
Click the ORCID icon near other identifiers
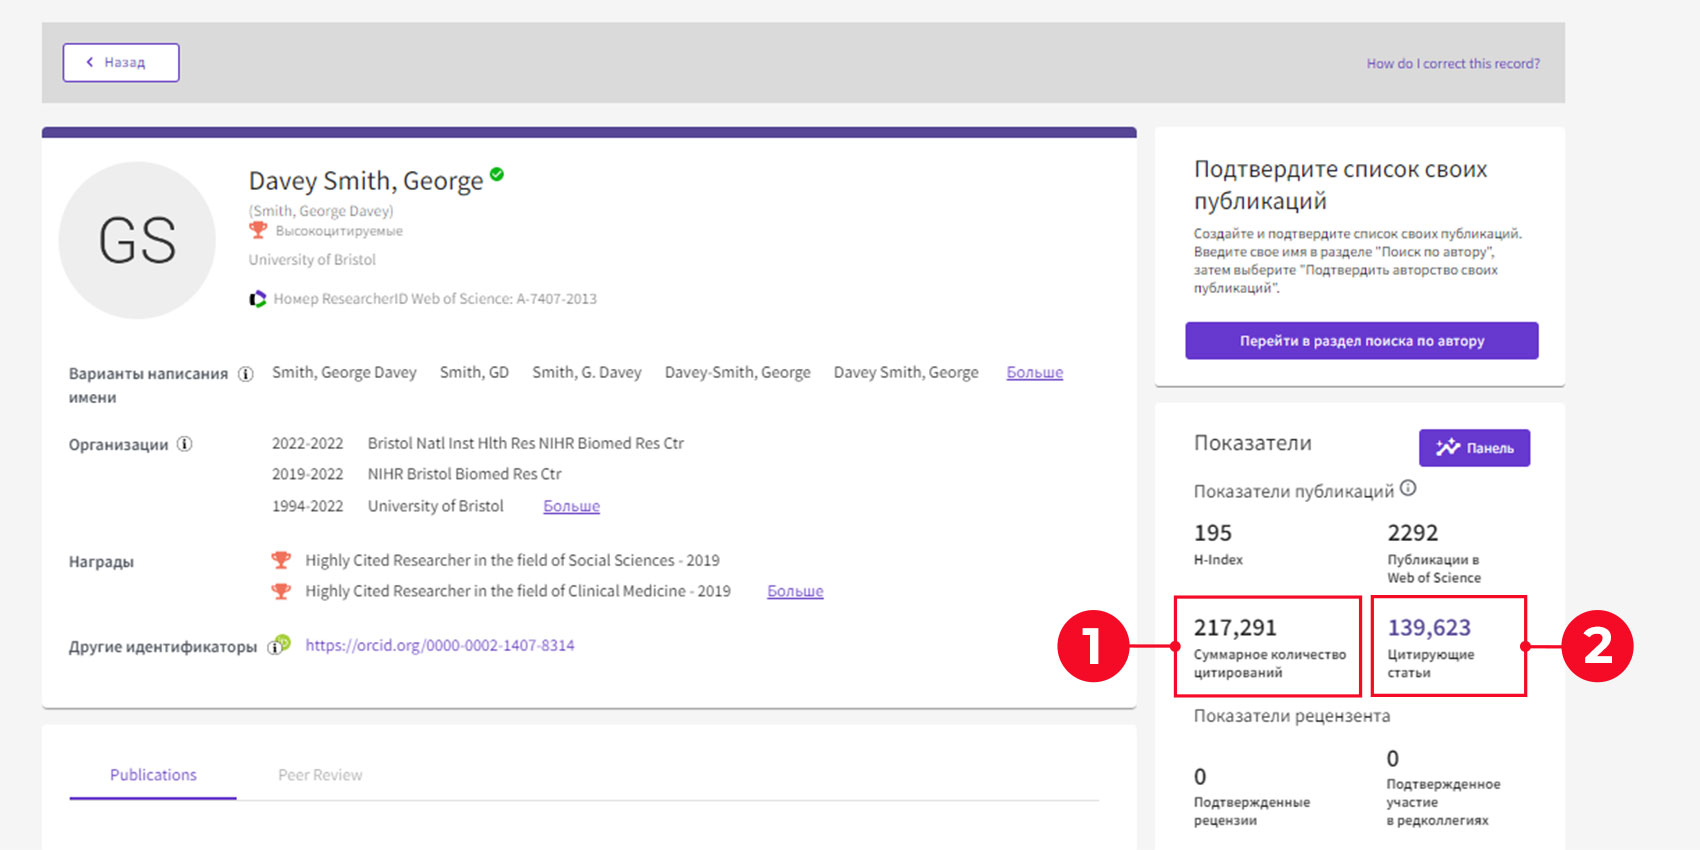283,643
